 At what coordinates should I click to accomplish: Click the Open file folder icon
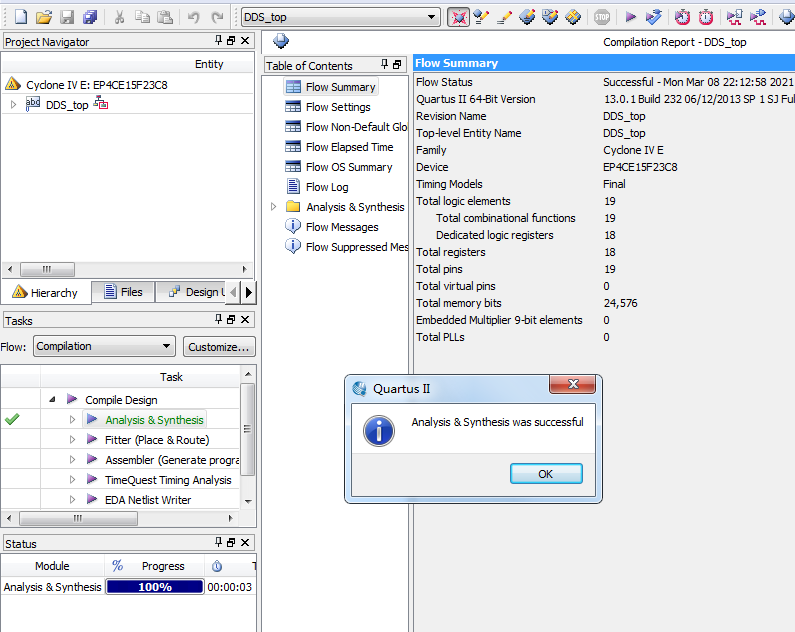[44, 17]
